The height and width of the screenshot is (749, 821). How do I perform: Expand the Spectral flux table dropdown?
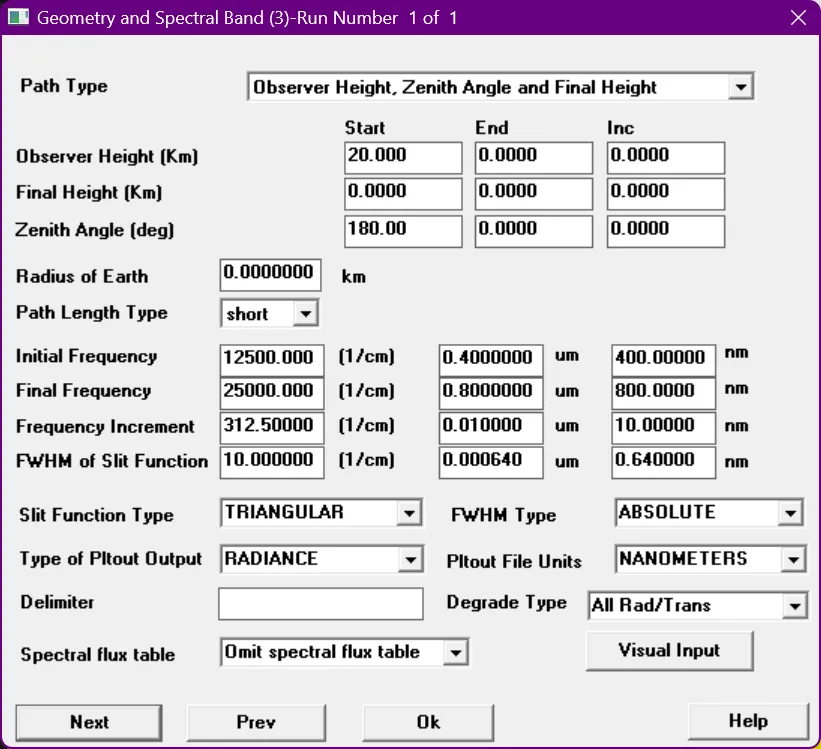pos(455,653)
